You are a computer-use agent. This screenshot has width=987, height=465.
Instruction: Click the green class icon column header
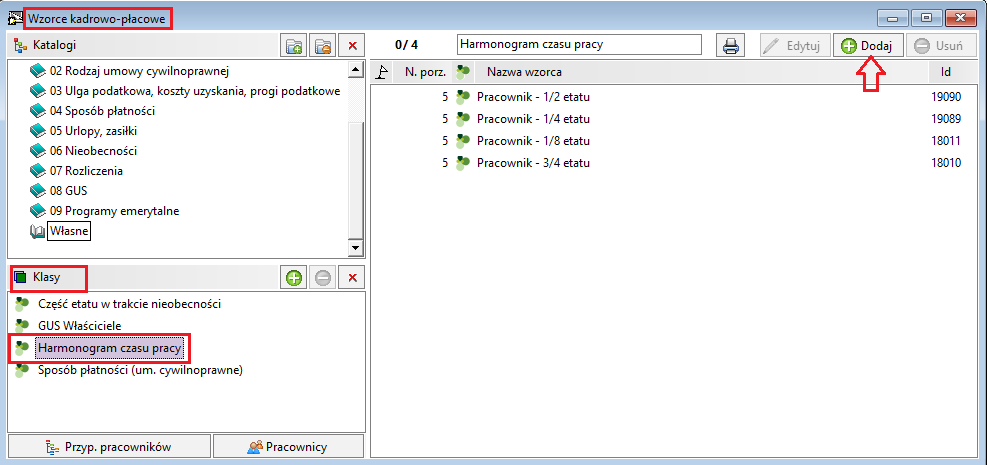tap(463, 72)
